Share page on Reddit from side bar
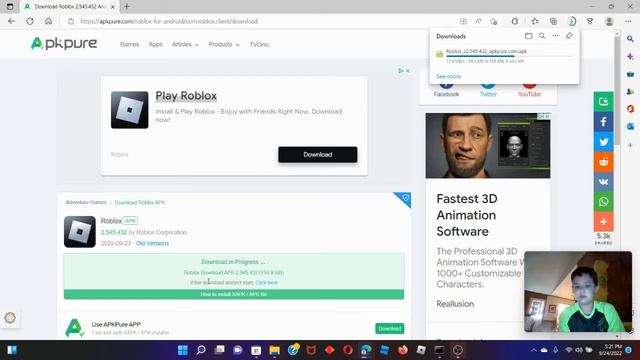This screenshot has width=640, height=360. (603, 162)
